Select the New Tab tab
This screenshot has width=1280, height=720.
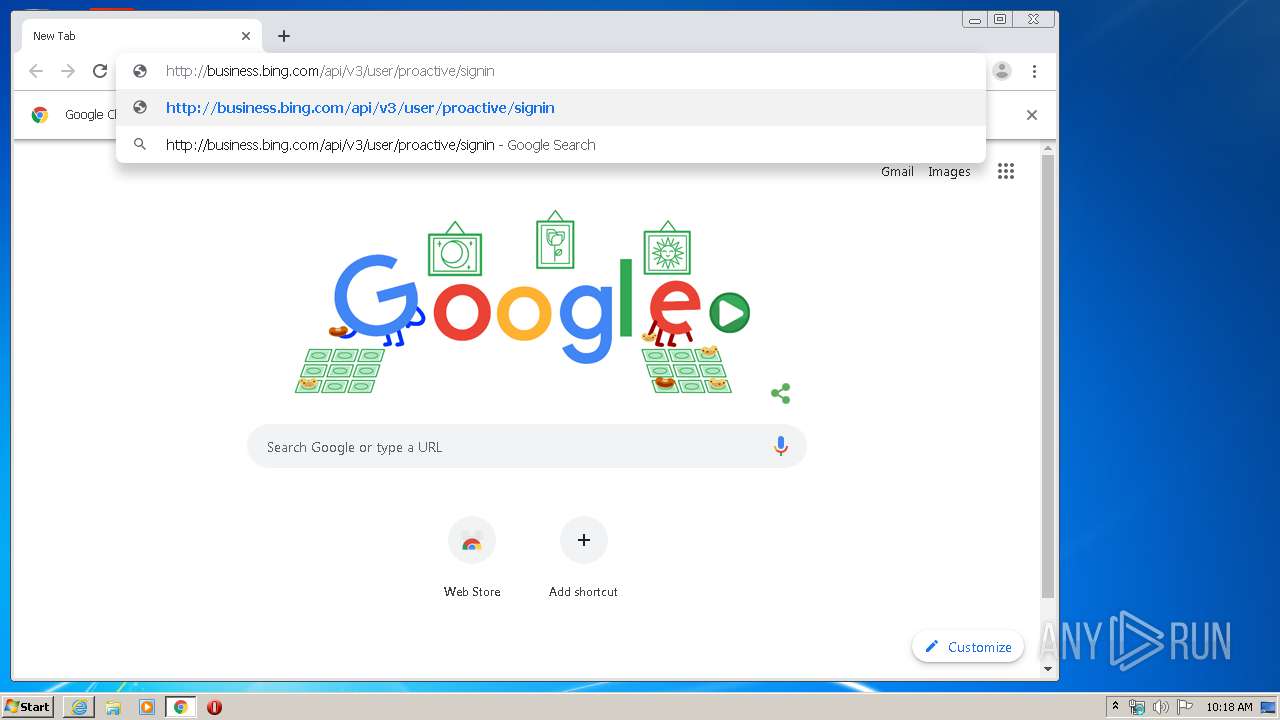[142, 36]
